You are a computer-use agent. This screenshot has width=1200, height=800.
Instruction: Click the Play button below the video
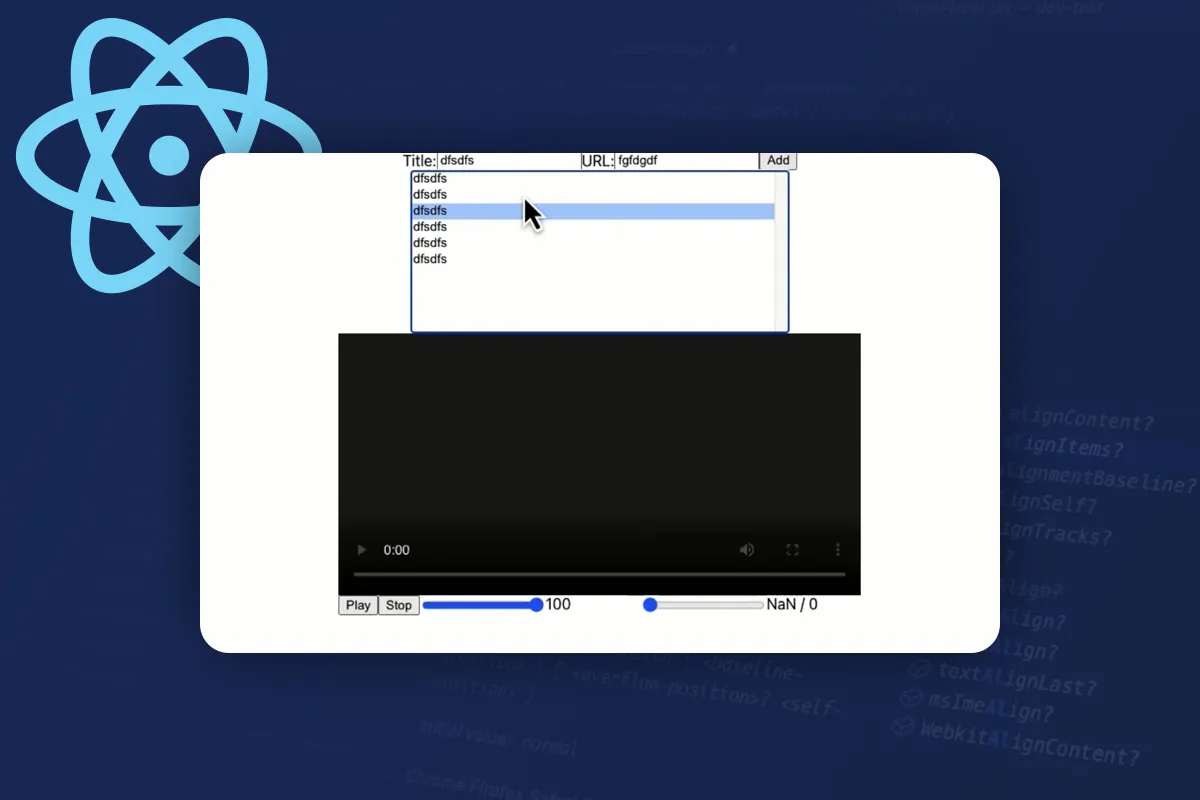coord(358,605)
